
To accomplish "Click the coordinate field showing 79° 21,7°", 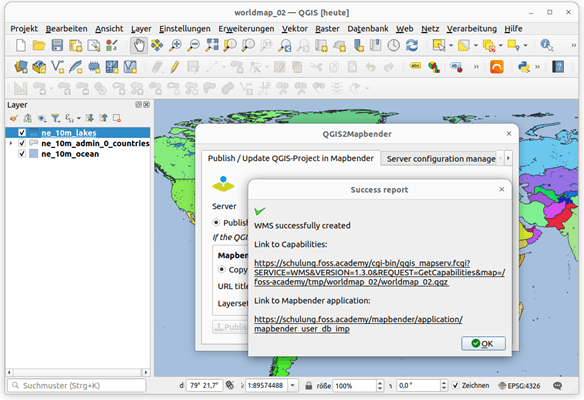I will [x=205, y=385].
